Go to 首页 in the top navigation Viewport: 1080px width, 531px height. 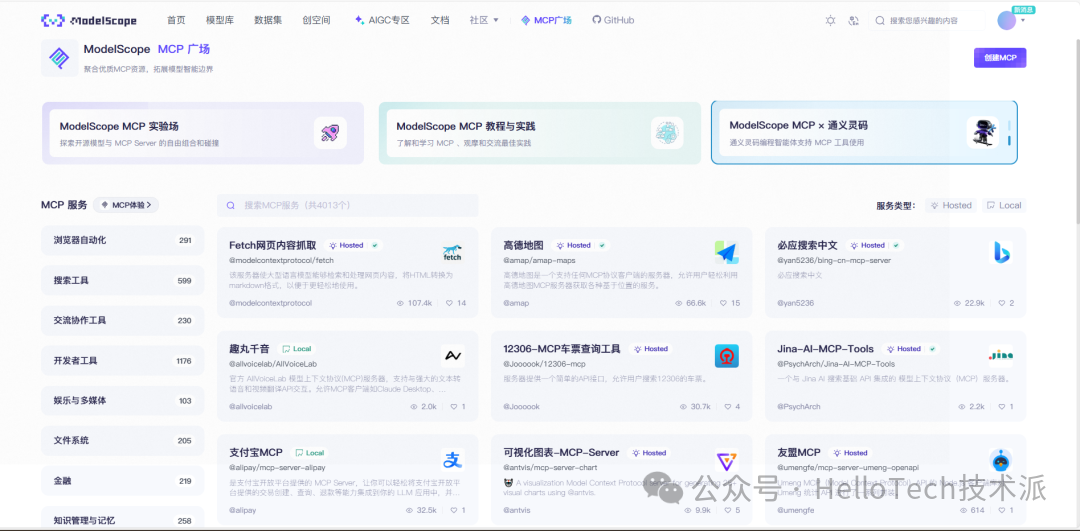point(176,21)
